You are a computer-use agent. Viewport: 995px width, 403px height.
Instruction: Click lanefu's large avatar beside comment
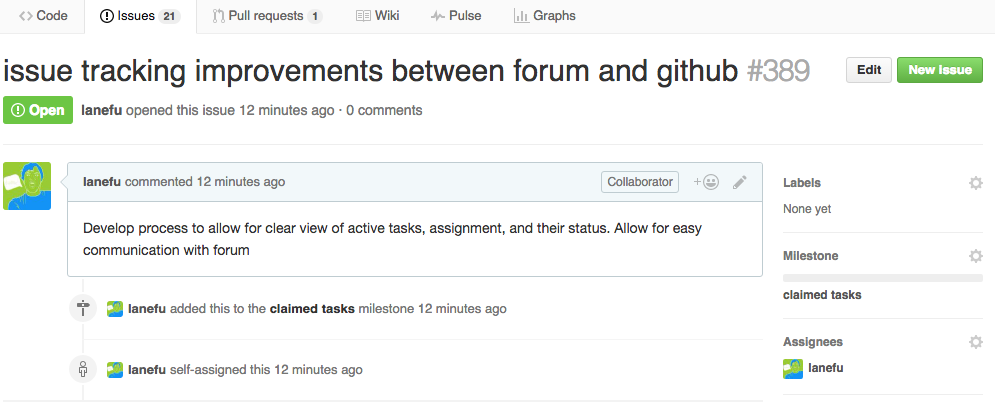click(x=27, y=186)
